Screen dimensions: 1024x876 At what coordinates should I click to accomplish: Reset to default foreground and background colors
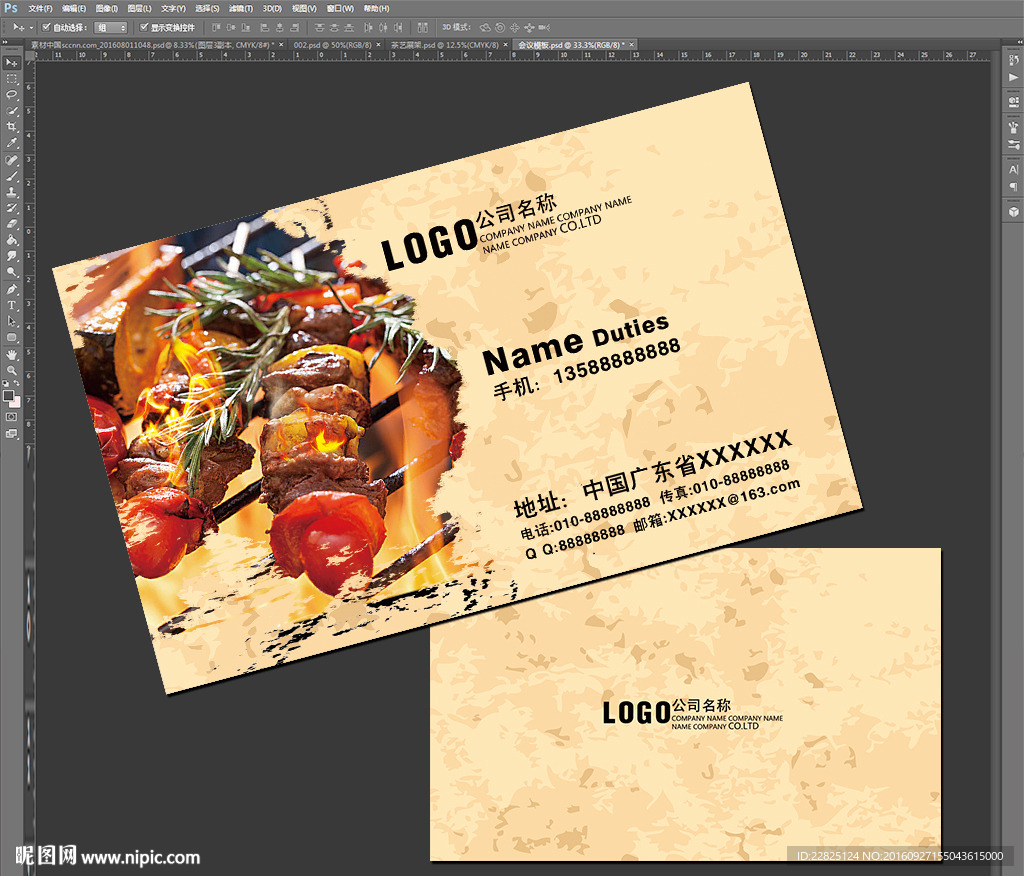point(6,383)
